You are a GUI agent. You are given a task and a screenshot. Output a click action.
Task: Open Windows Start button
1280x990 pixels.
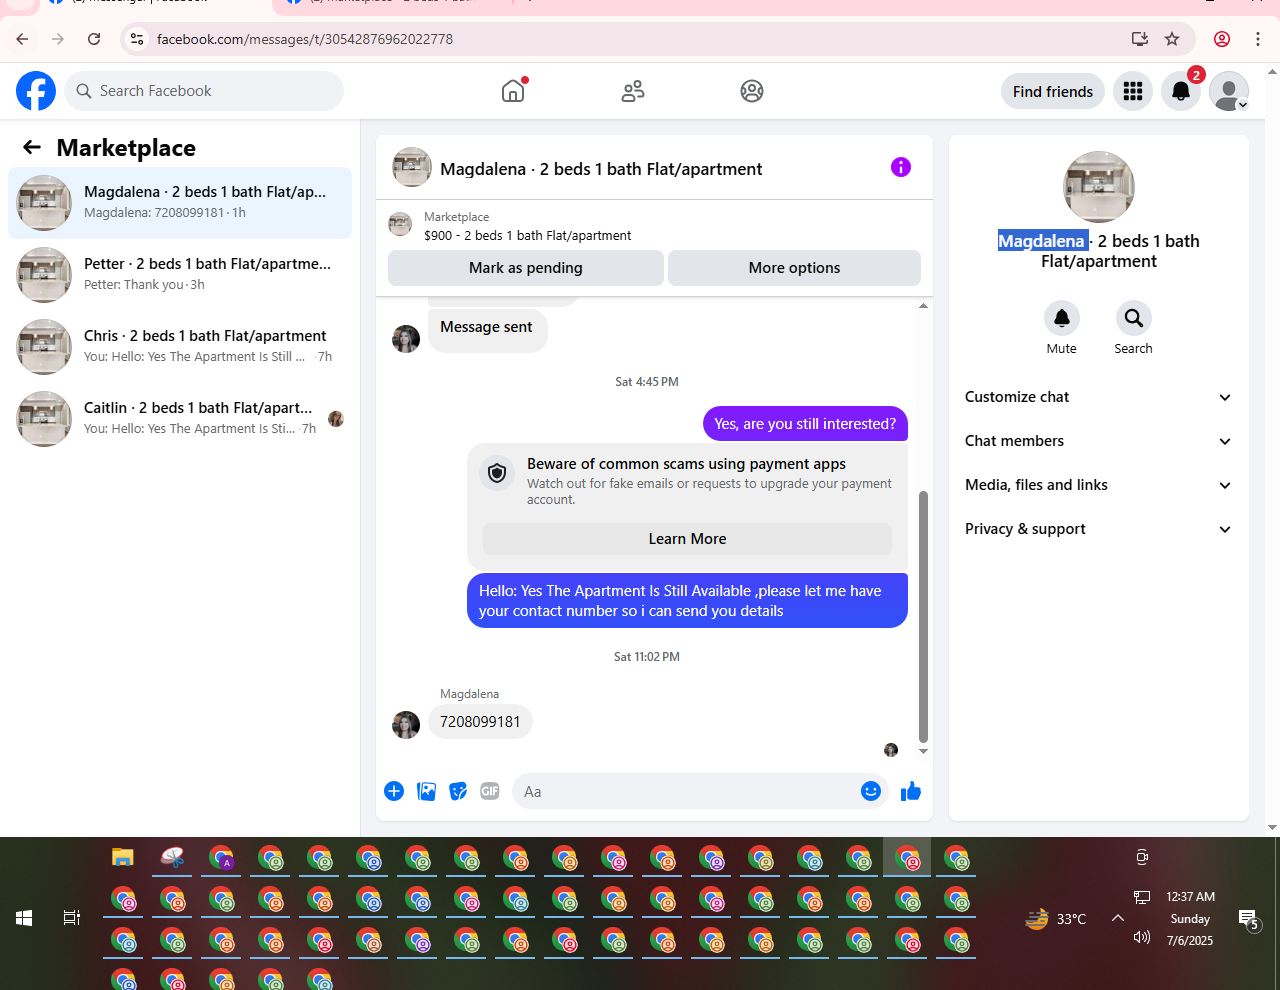click(24, 918)
